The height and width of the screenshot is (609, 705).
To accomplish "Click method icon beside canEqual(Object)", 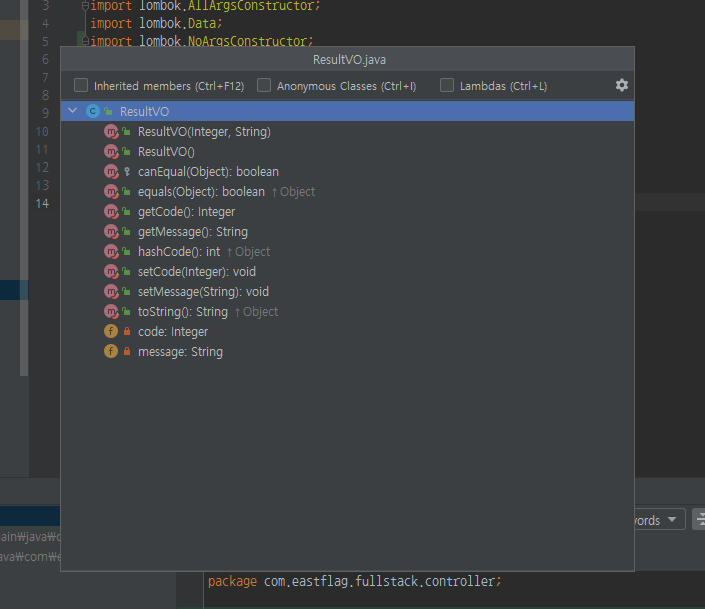I will (111, 172).
